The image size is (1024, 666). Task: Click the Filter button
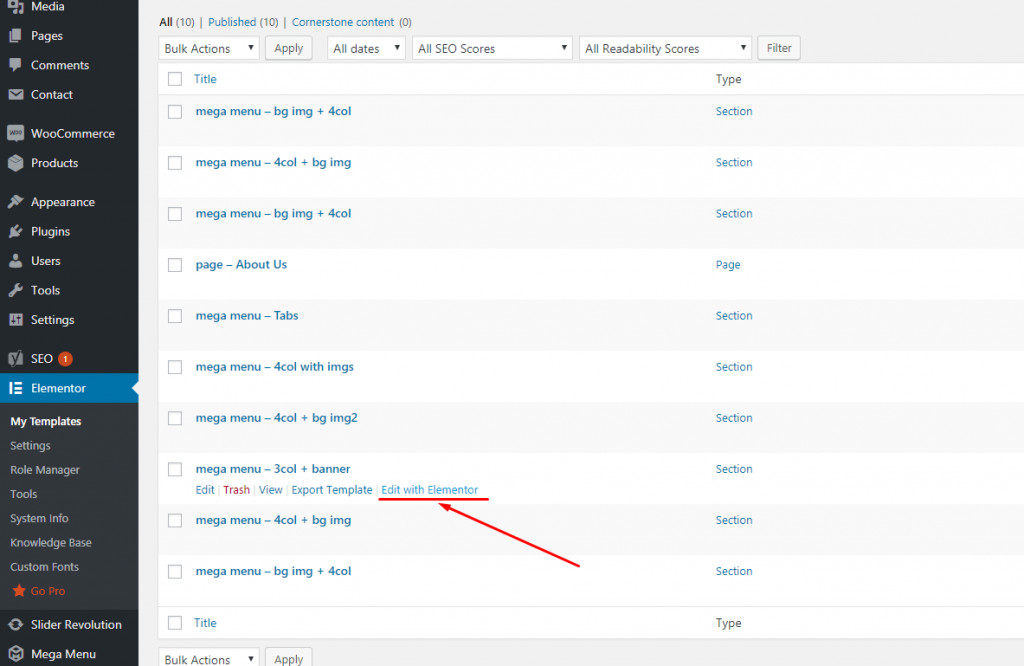pyautogui.click(x=779, y=48)
